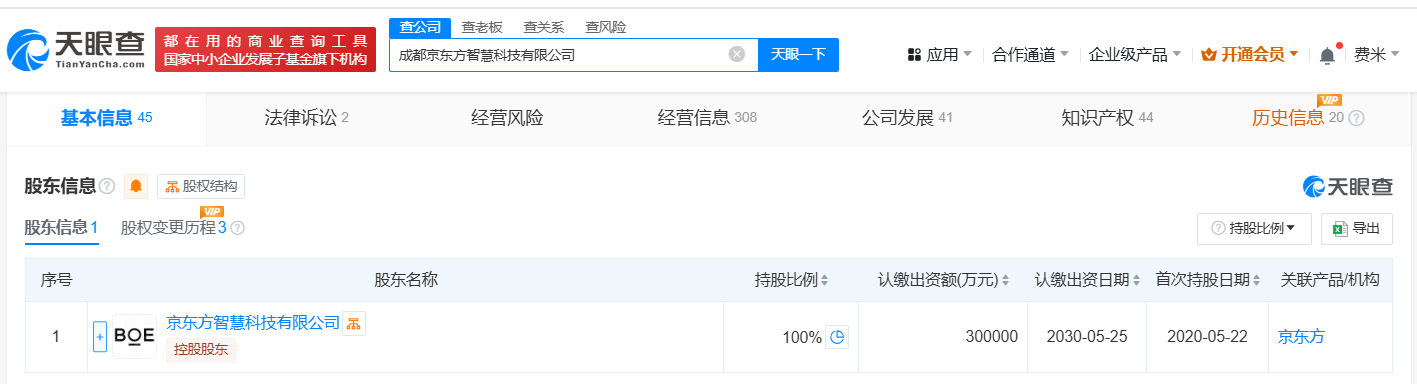The height and width of the screenshot is (384, 1417).
Task: Open the pie chart icon next to 100%
Action: (838, 337)
